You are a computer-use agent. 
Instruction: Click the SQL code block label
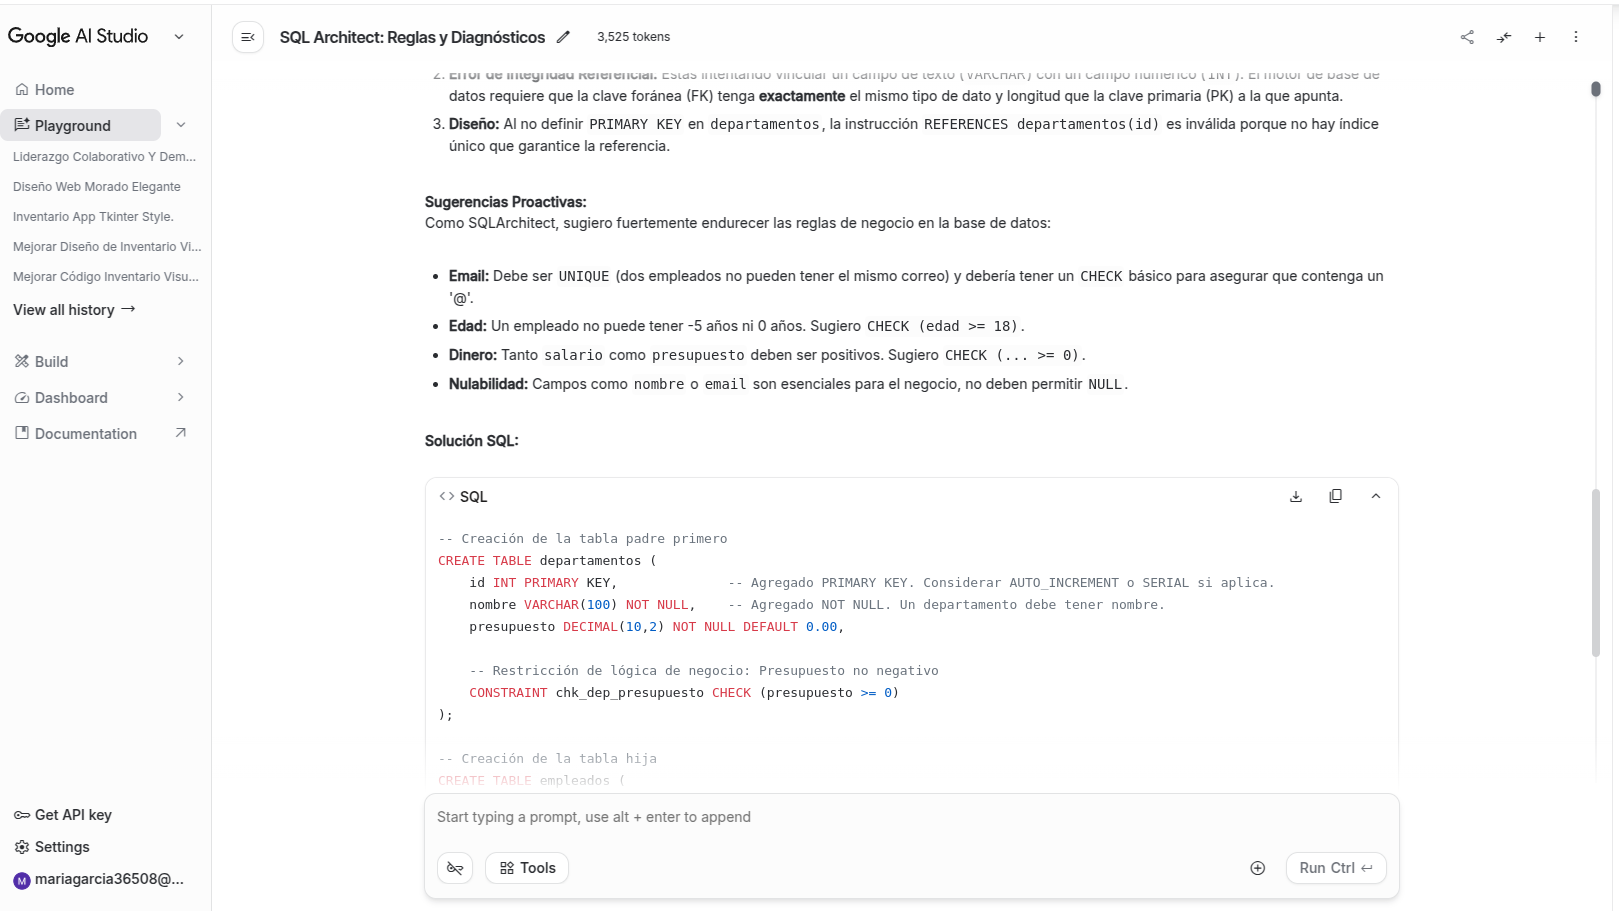point(474,497)
